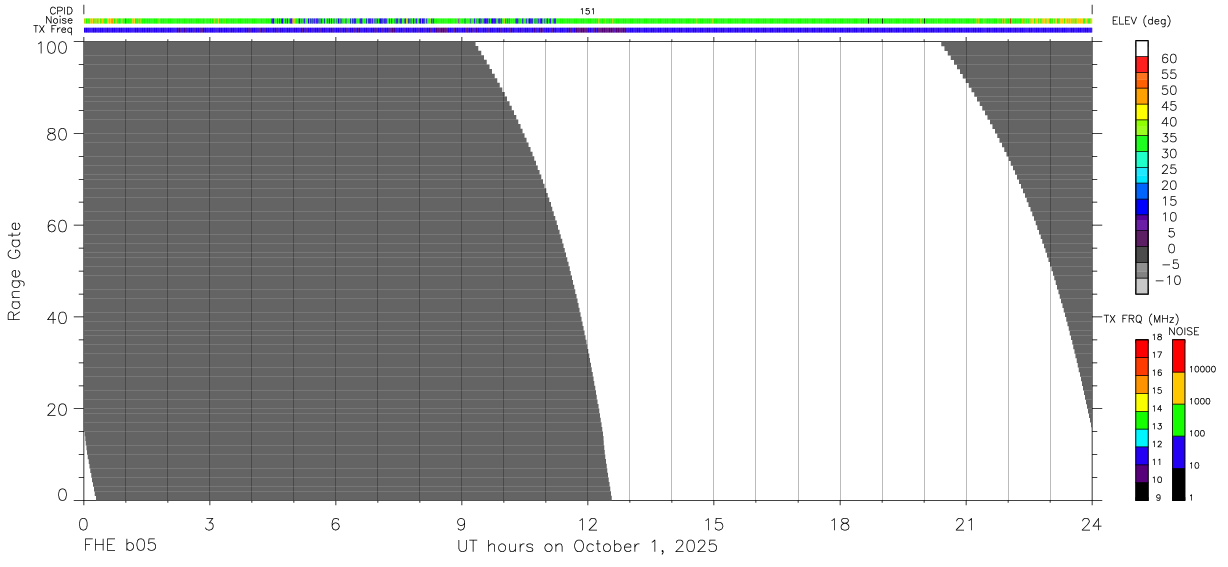Click the "15" tick on the UT hours axis
The width and height of the screenshot is (1228, 567).
click(x=713, y=523)
